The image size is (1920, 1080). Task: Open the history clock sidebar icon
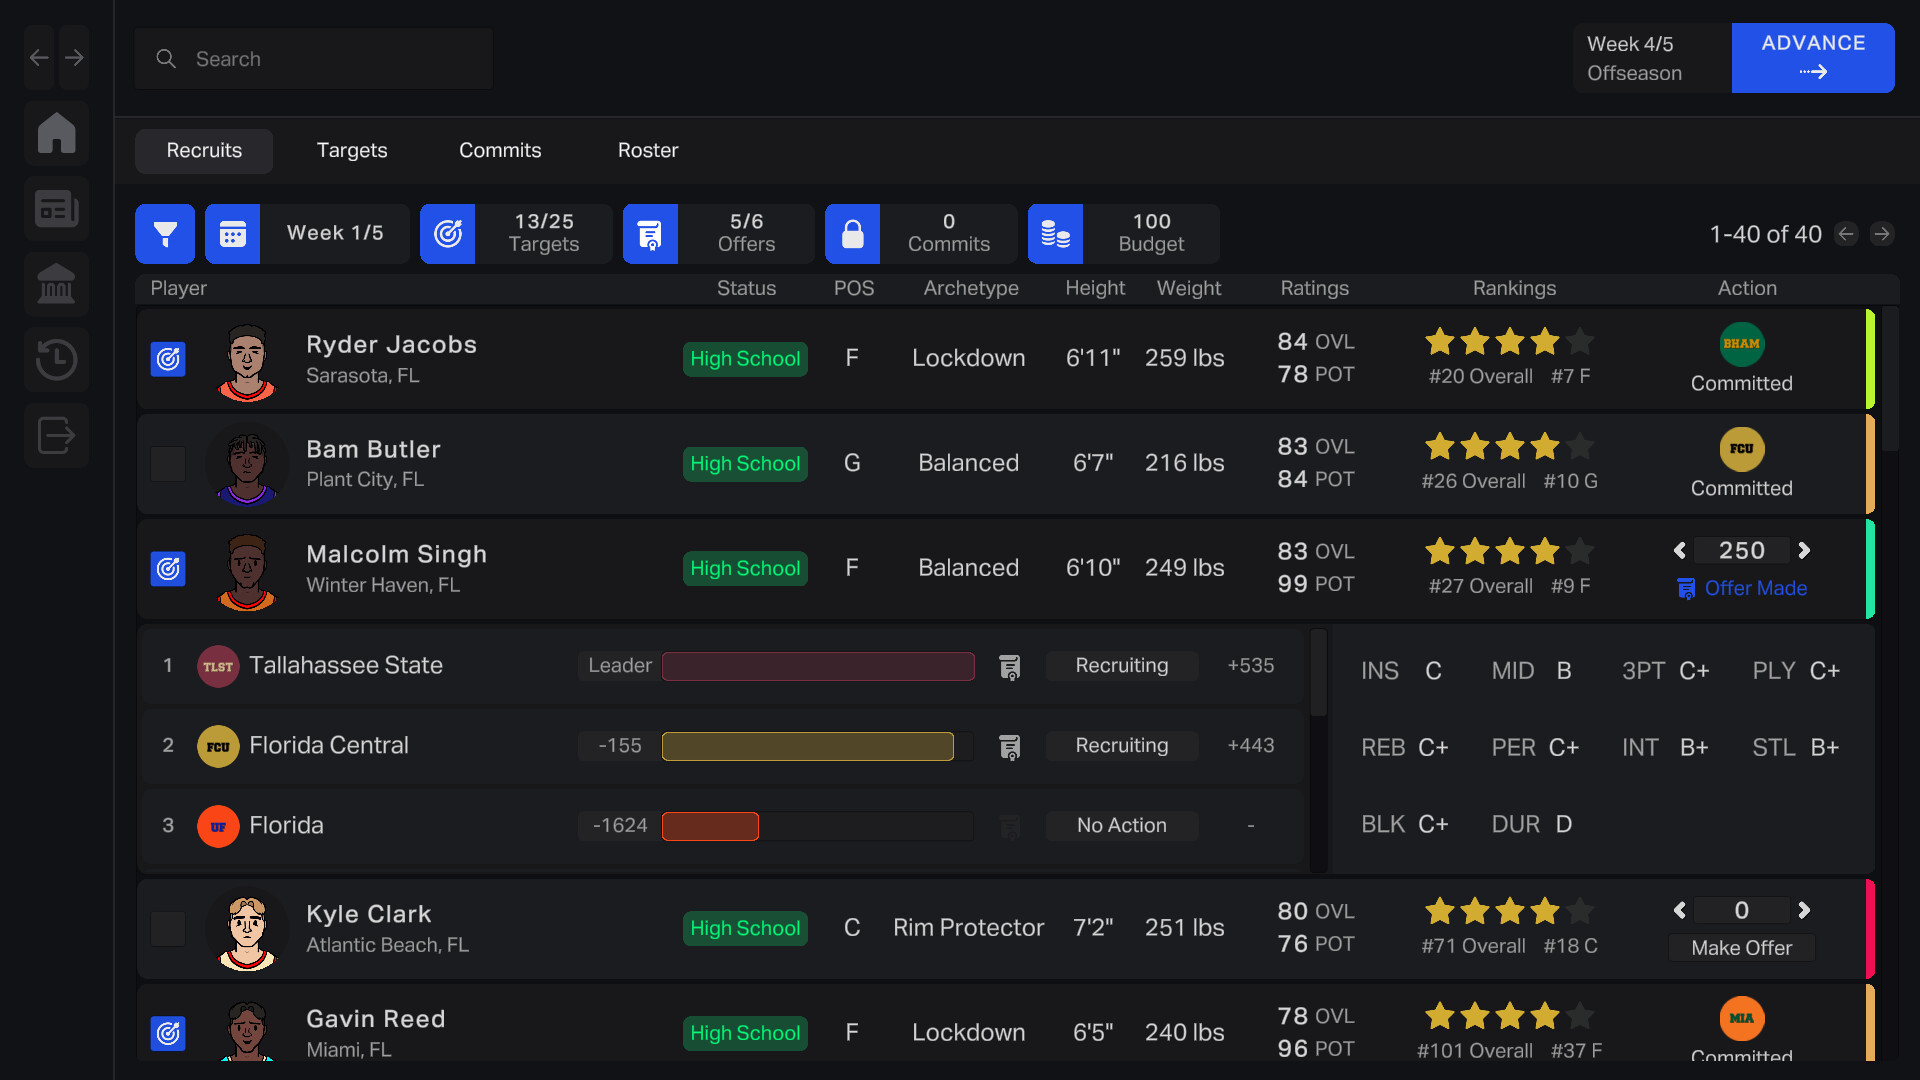[56, 359]
